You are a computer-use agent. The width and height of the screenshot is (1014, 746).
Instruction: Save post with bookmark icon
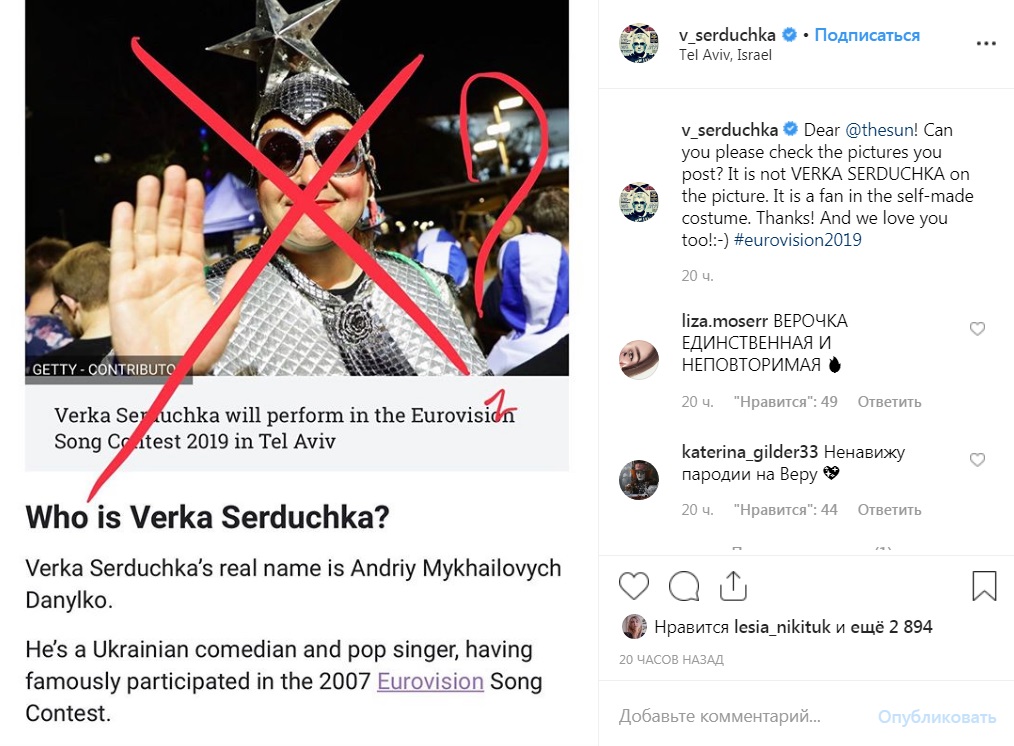(x=984, y=586)
